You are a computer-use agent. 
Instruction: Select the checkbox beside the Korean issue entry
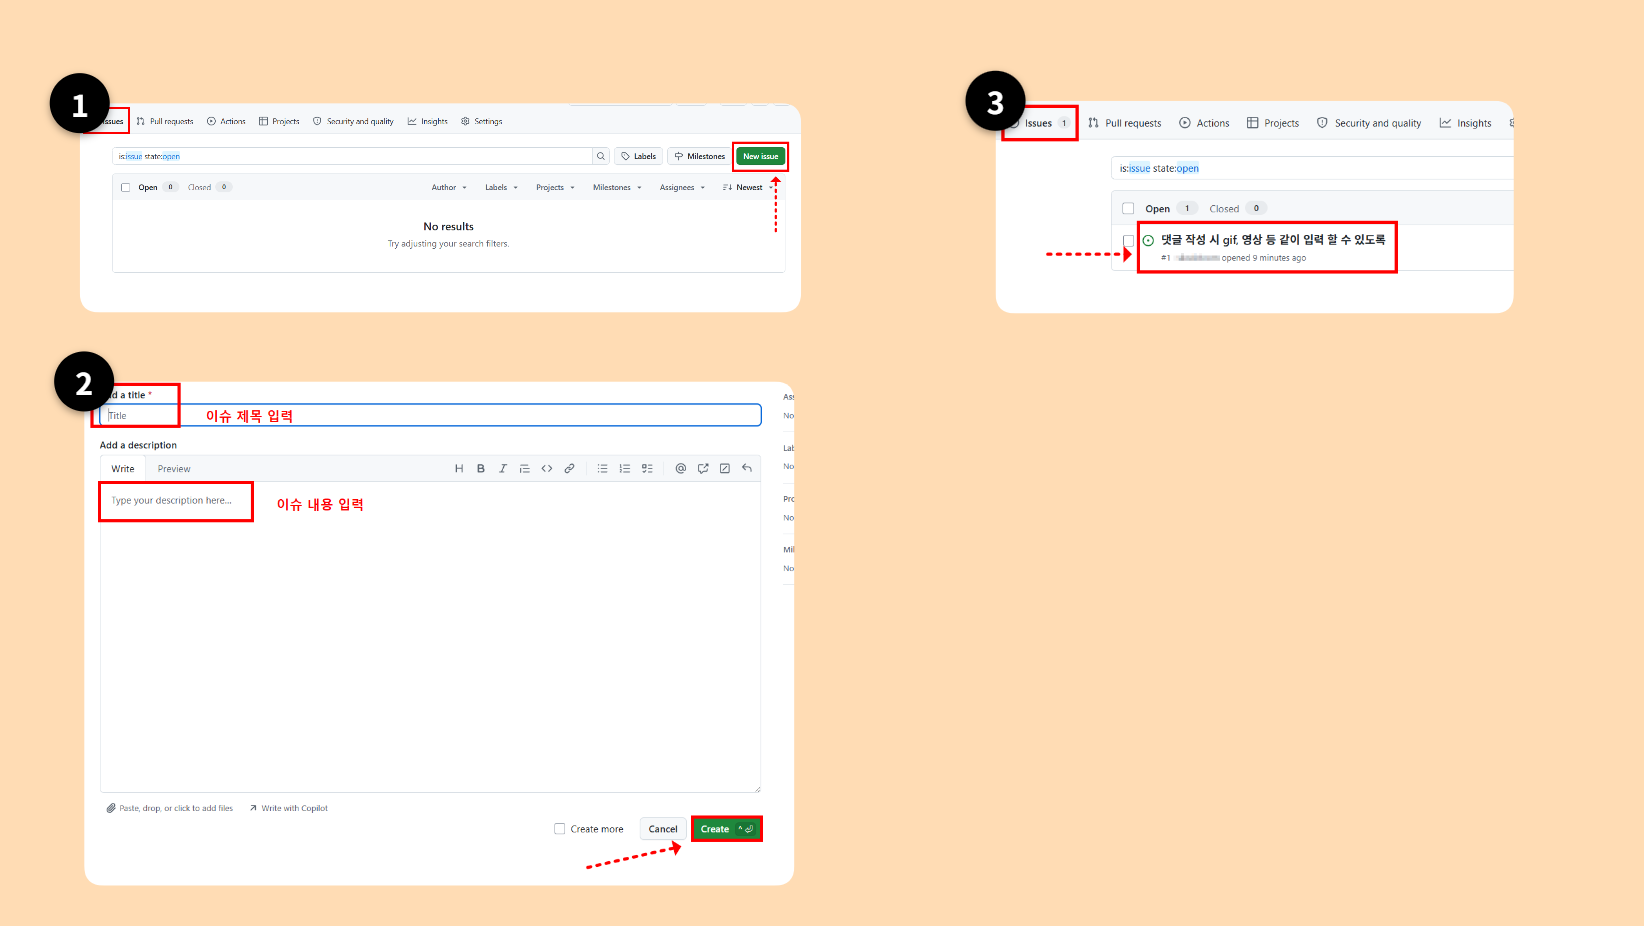point(1129,241)
